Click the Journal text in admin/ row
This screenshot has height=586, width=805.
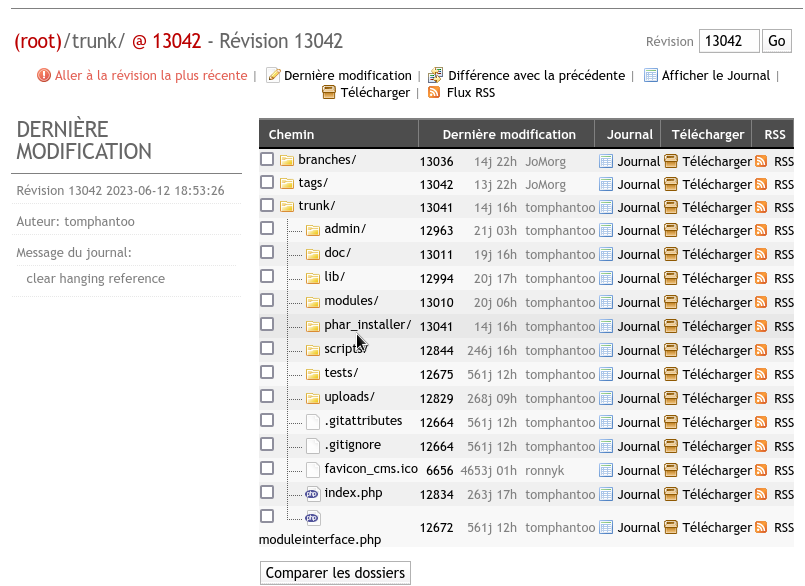(x=639, y=231)
